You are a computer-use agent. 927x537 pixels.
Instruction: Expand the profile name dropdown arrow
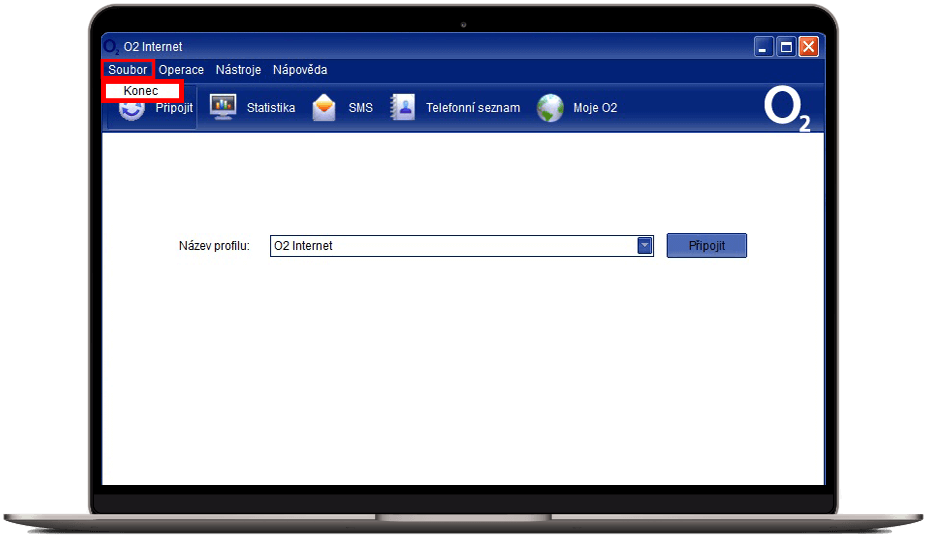(x=645, y=246)
